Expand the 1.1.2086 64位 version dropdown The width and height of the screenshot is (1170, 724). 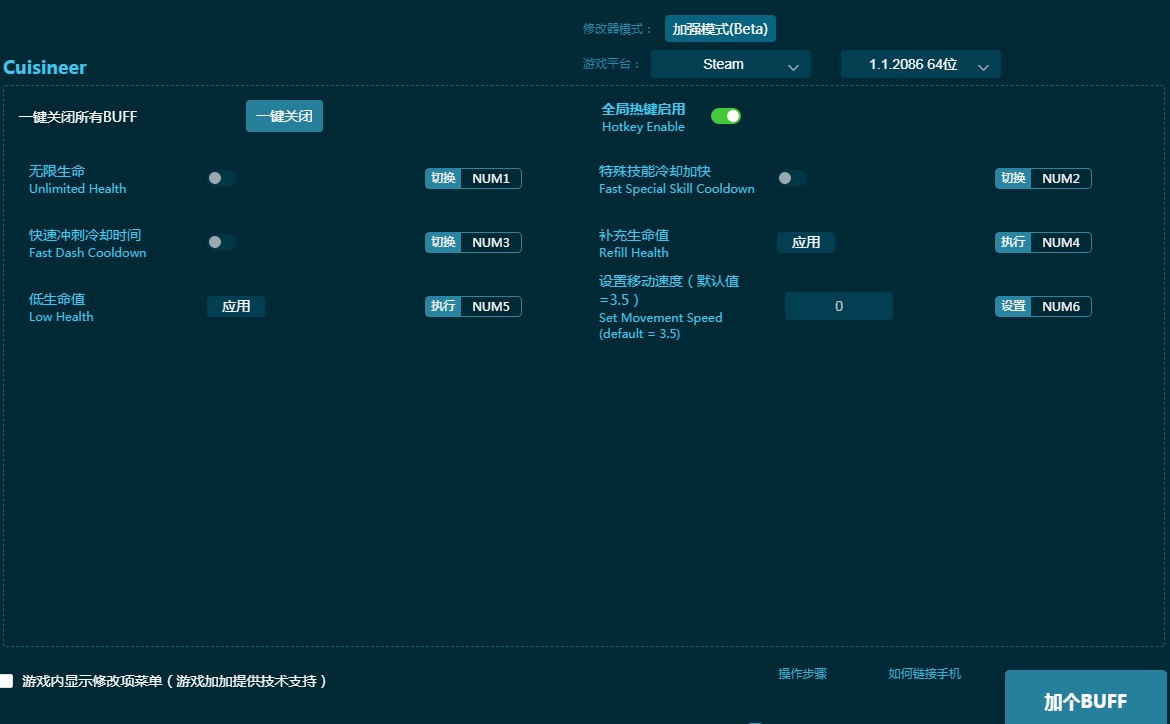(x=920, y=64)
